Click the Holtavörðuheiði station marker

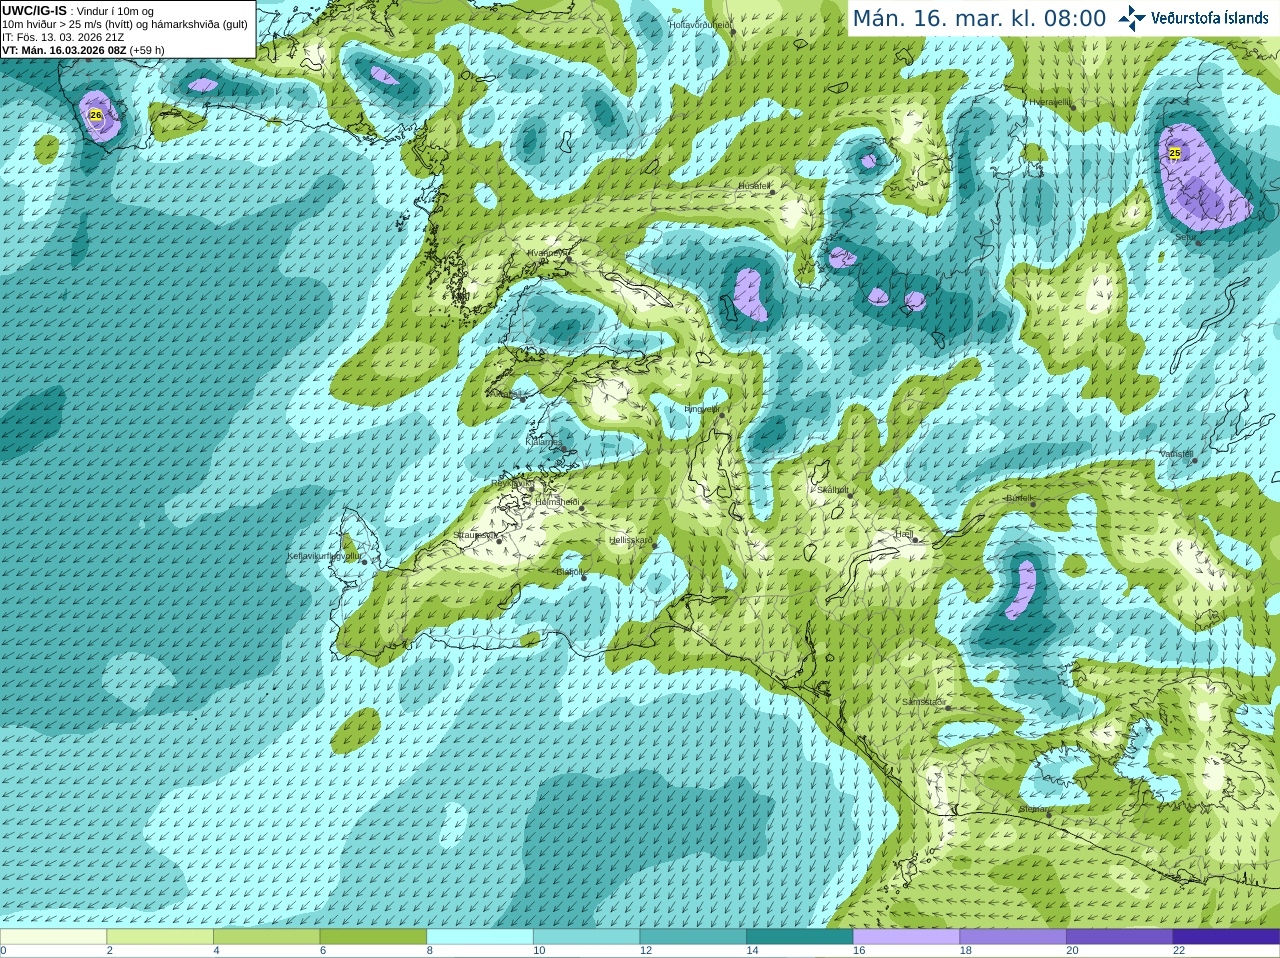tap(733, 32)
